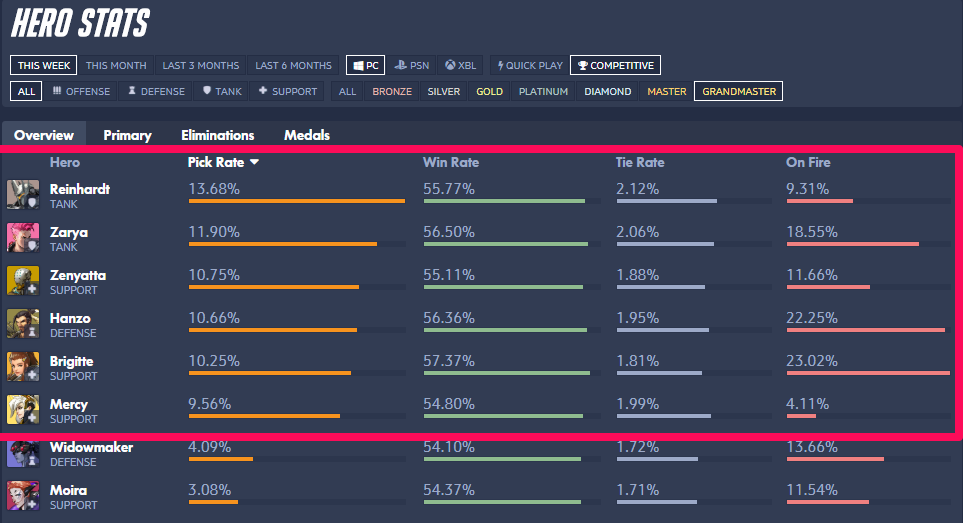Viewport: 963px width, 523px height.
Task: Select ALL skill tiers filter
Action: click(347, 91)
